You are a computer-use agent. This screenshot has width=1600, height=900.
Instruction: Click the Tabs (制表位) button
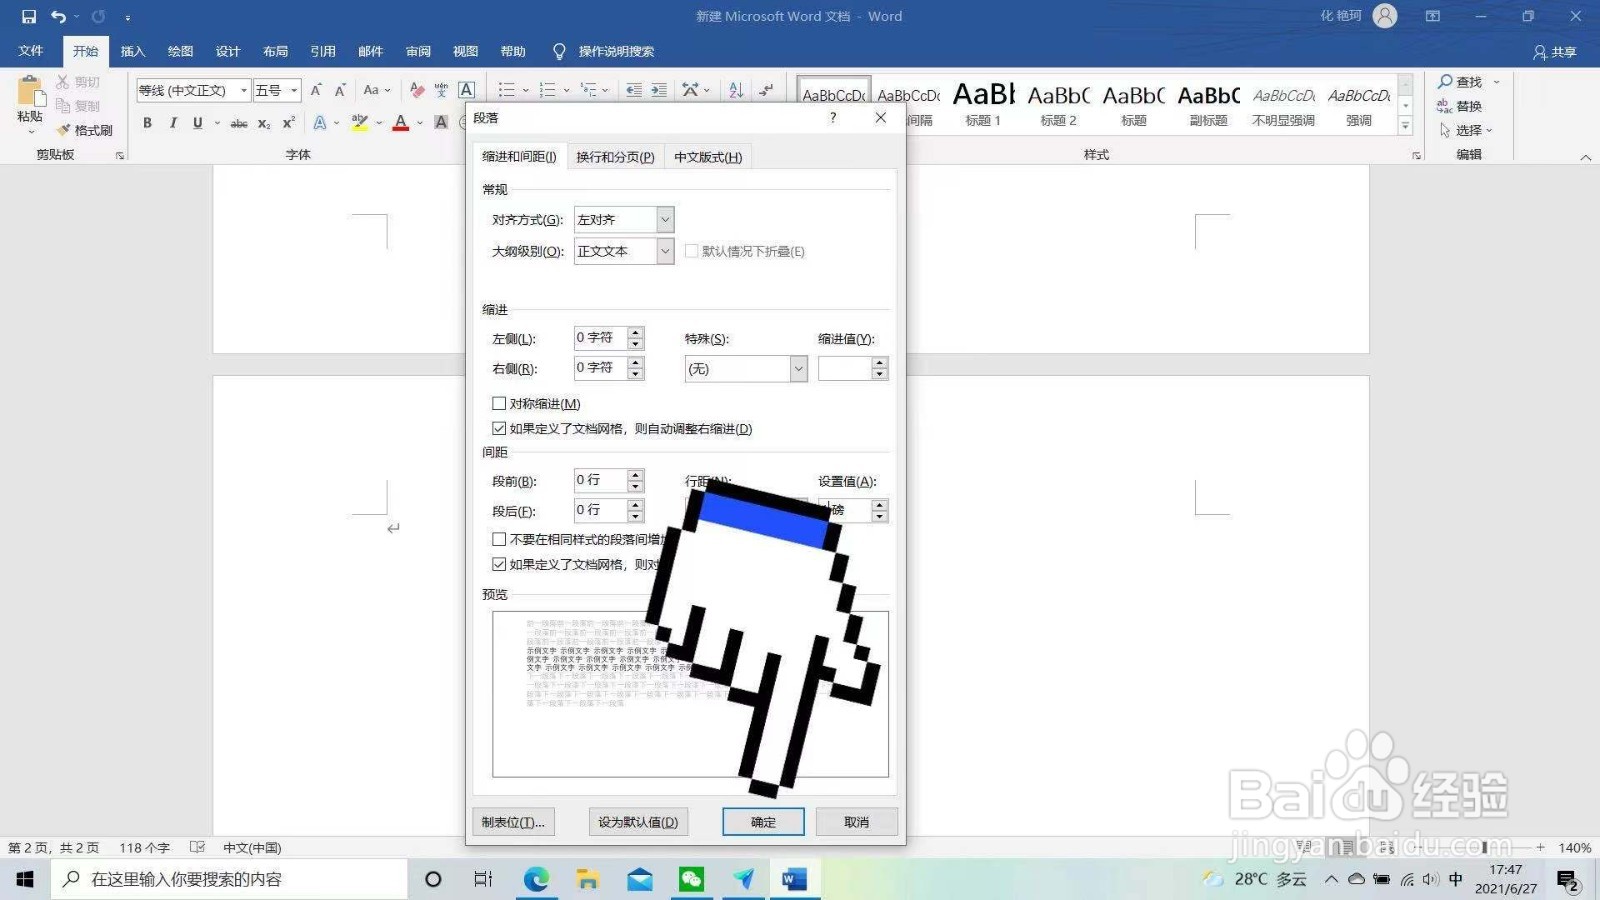(x=513, y=822)
